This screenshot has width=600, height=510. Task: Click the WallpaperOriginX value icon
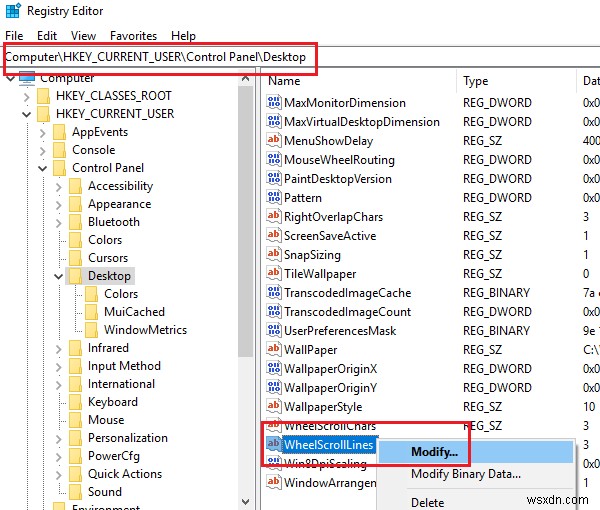(x=274, y=368)
